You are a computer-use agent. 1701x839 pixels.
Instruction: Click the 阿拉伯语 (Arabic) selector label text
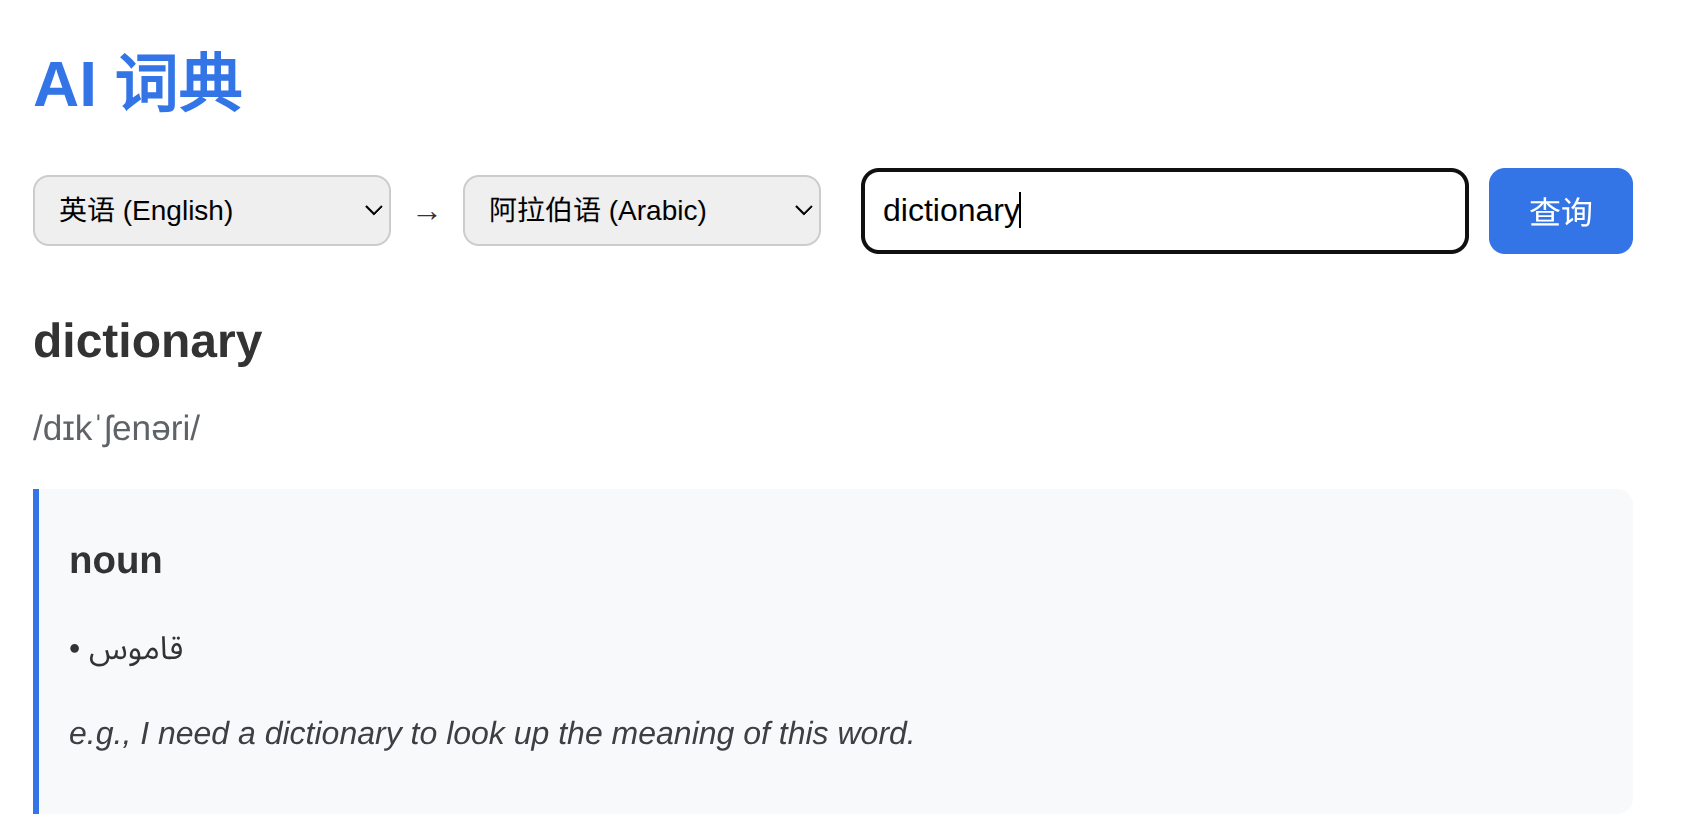tap(595, 210)
